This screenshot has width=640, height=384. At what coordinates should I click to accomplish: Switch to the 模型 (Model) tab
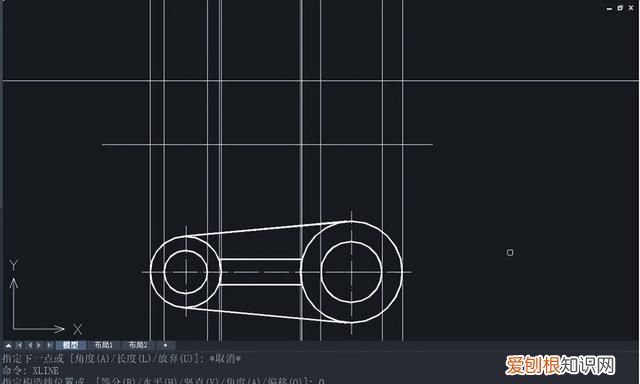point(71,345)
